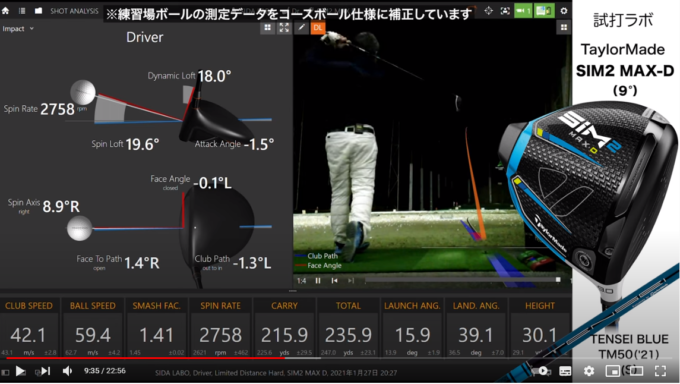Click the swing video scrub bar
The height and width of the screenshot is (384, 680).
click(462, 280)
